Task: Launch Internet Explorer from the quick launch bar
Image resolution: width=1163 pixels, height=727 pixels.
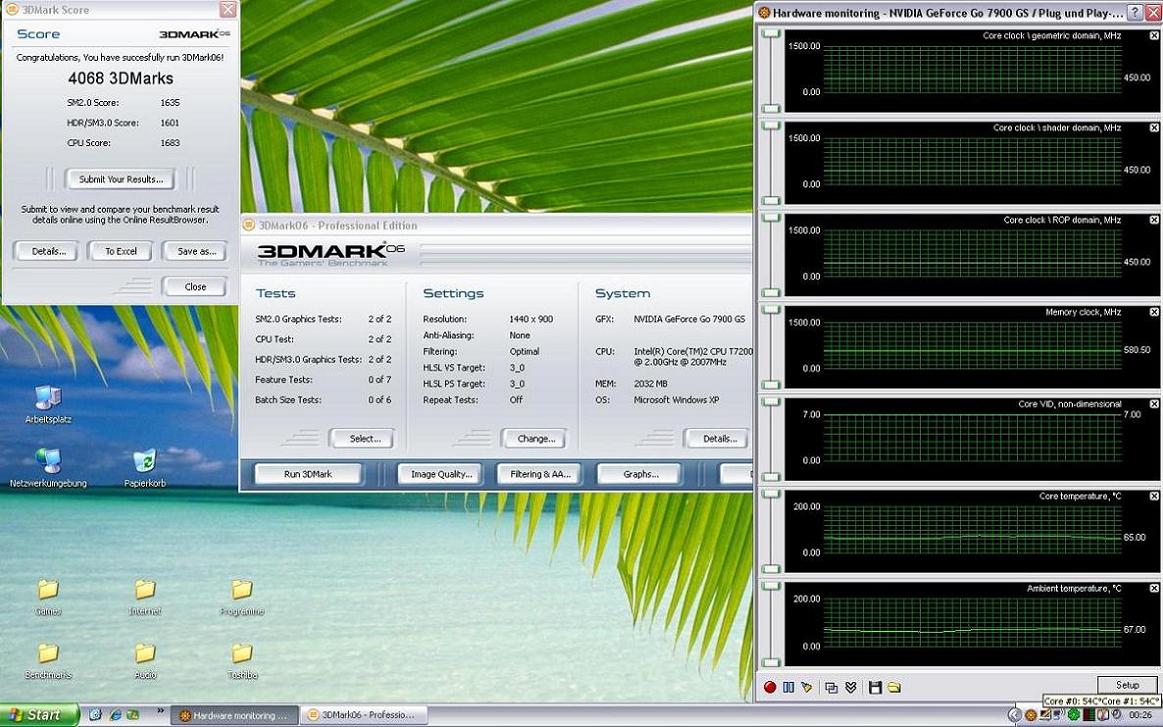Action: (114, 715)
